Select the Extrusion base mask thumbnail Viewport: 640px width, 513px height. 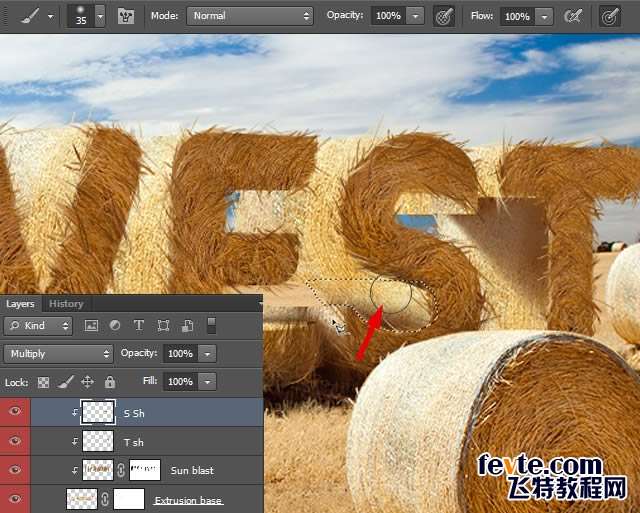(129, 499)
